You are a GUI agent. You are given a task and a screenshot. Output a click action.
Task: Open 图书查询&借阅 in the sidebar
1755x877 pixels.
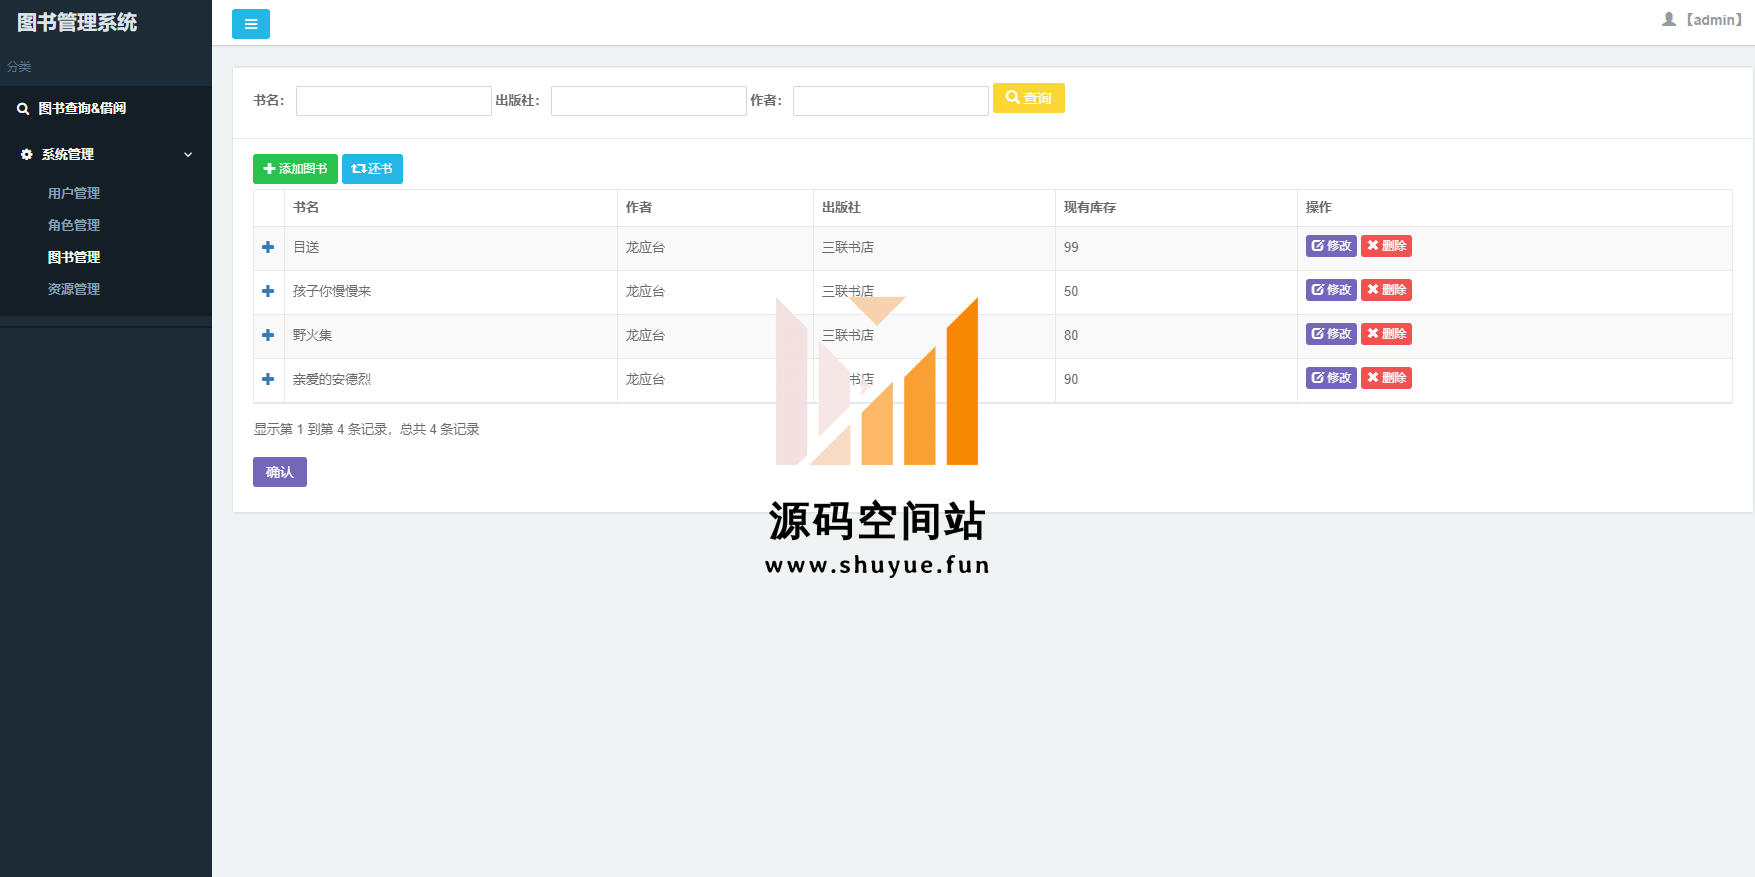(x=82, y=108)
